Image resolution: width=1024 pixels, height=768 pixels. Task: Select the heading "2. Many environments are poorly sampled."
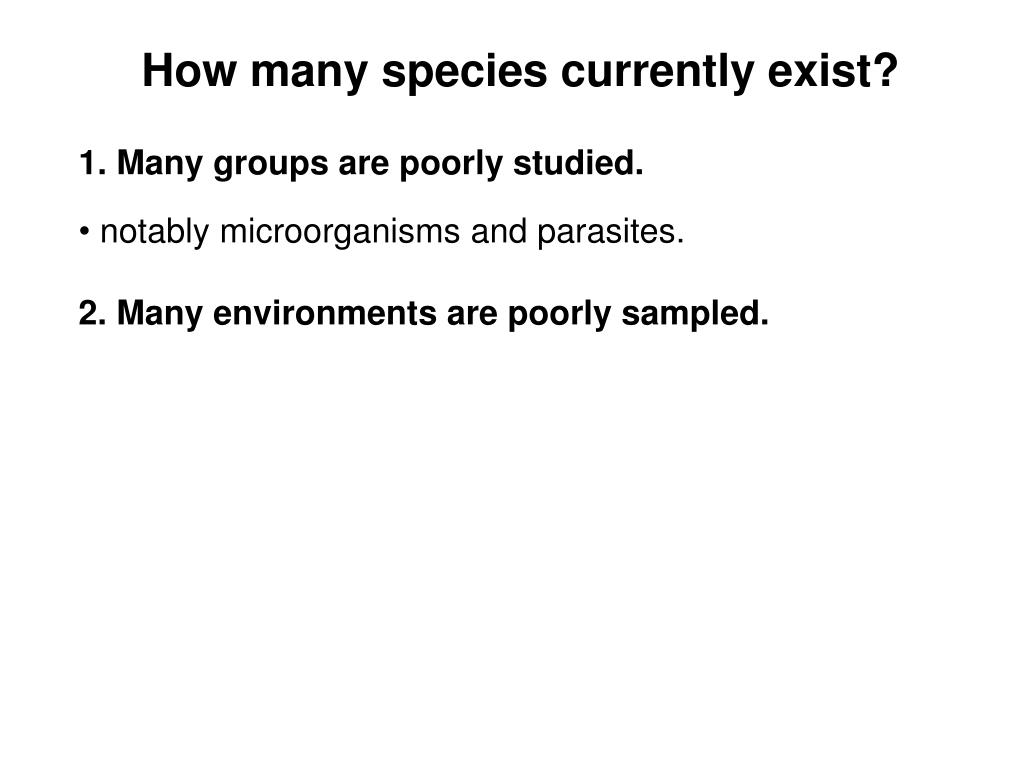pos(424,314)
